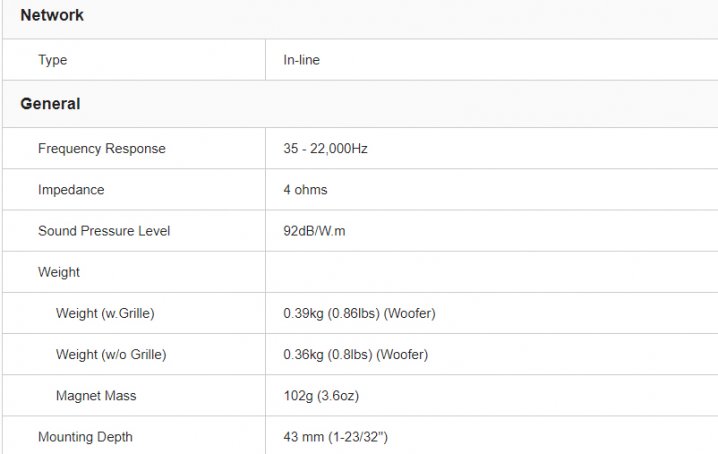Click the 43 mm mounting depth value
718x454 pixels.
pyautogui.click(x=334, y=437)
